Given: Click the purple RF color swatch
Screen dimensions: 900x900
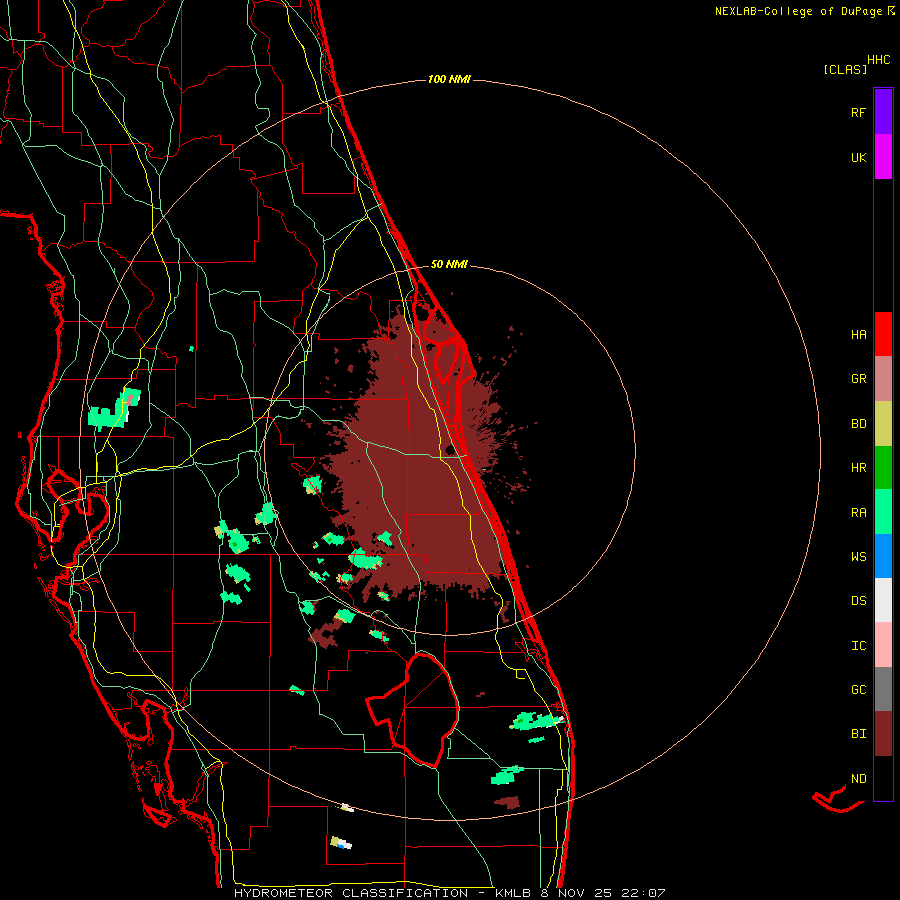Looking at the screenshot, I should [883, 111].
